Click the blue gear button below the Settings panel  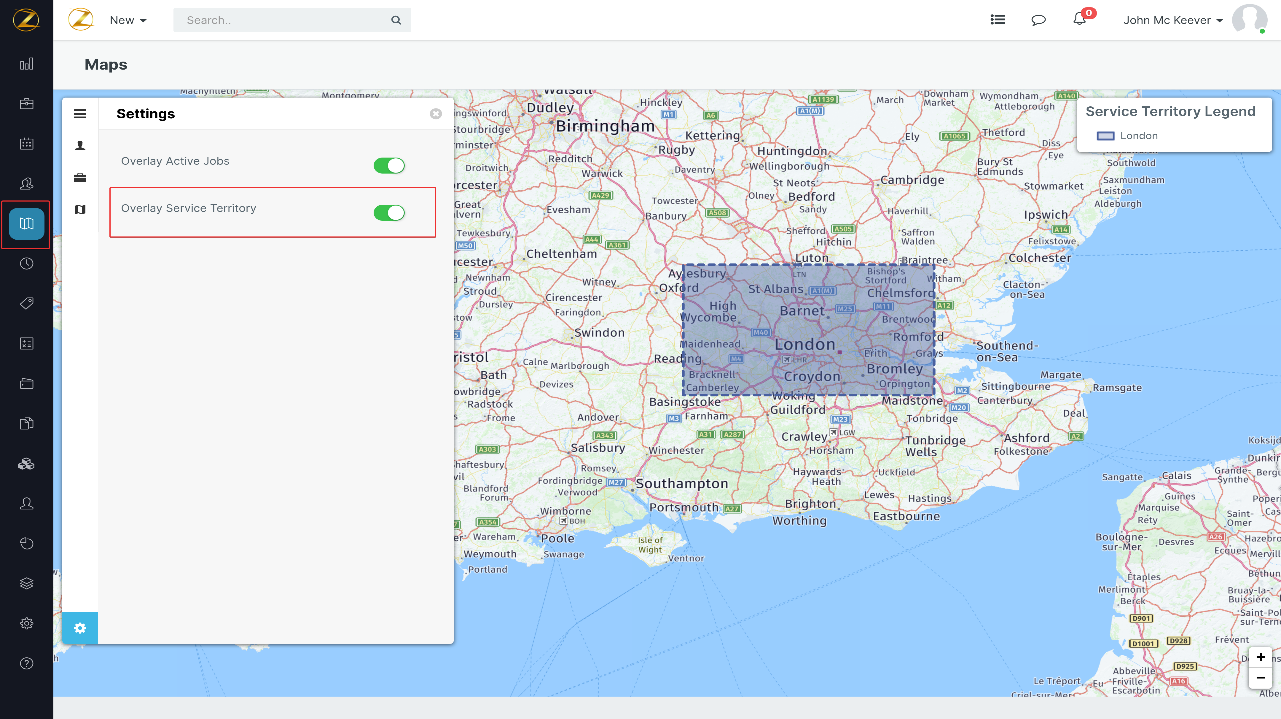[80, 628]
